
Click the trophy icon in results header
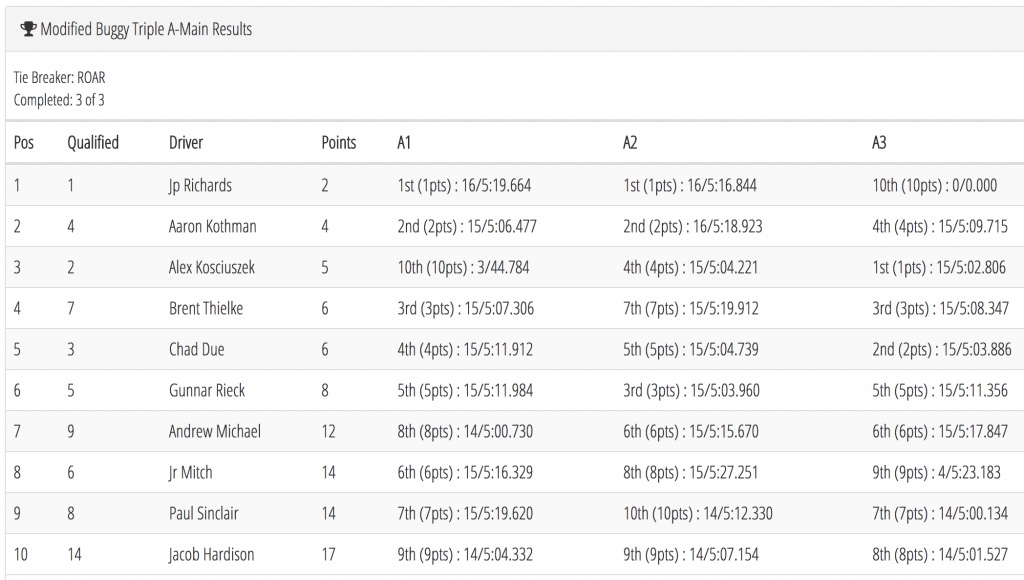(x=27, y=29)
